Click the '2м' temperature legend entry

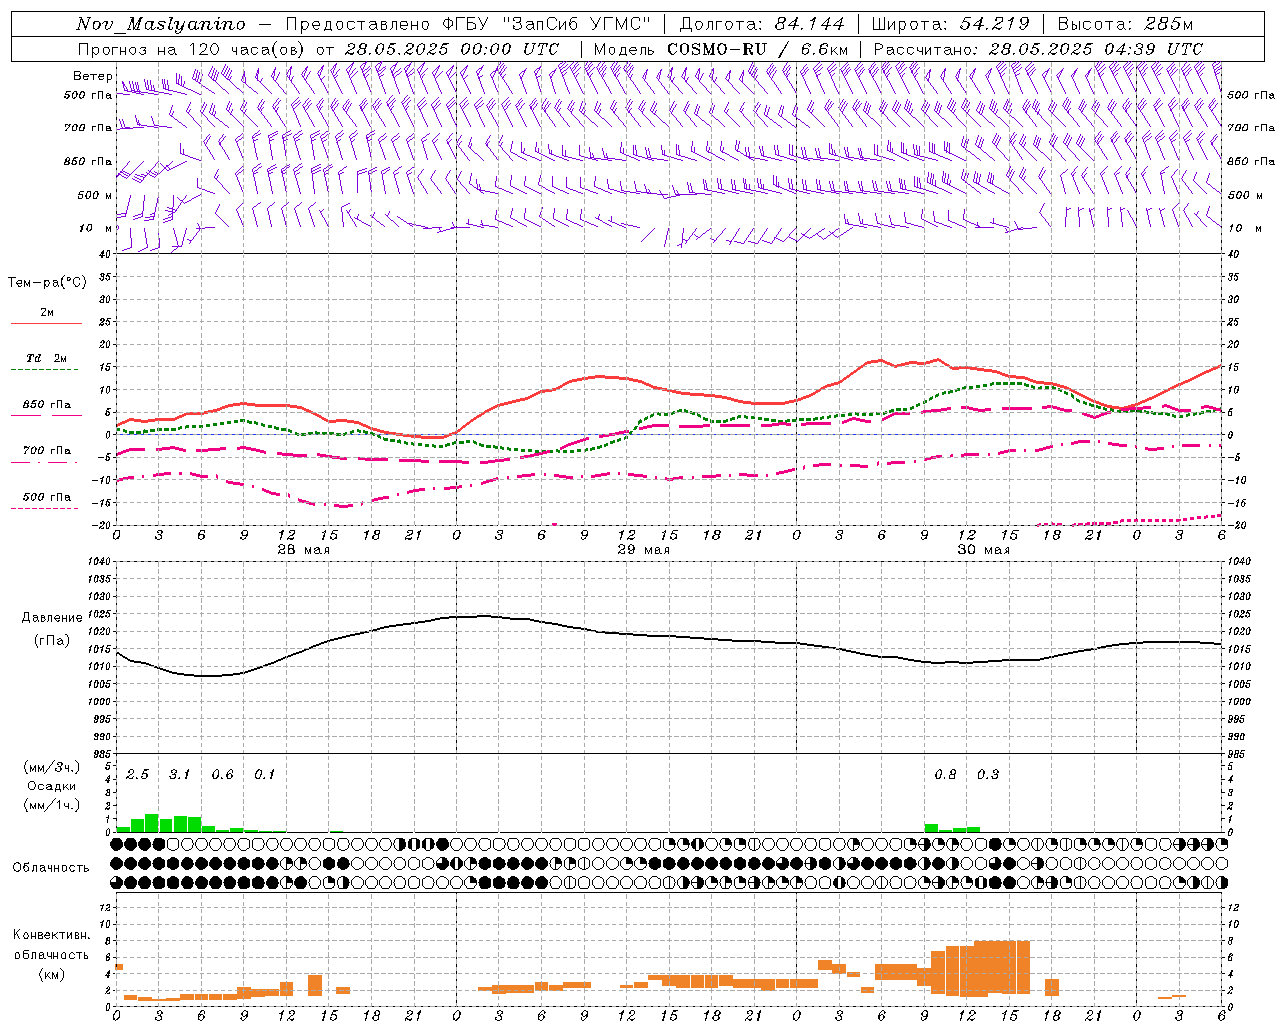(47, 312)
